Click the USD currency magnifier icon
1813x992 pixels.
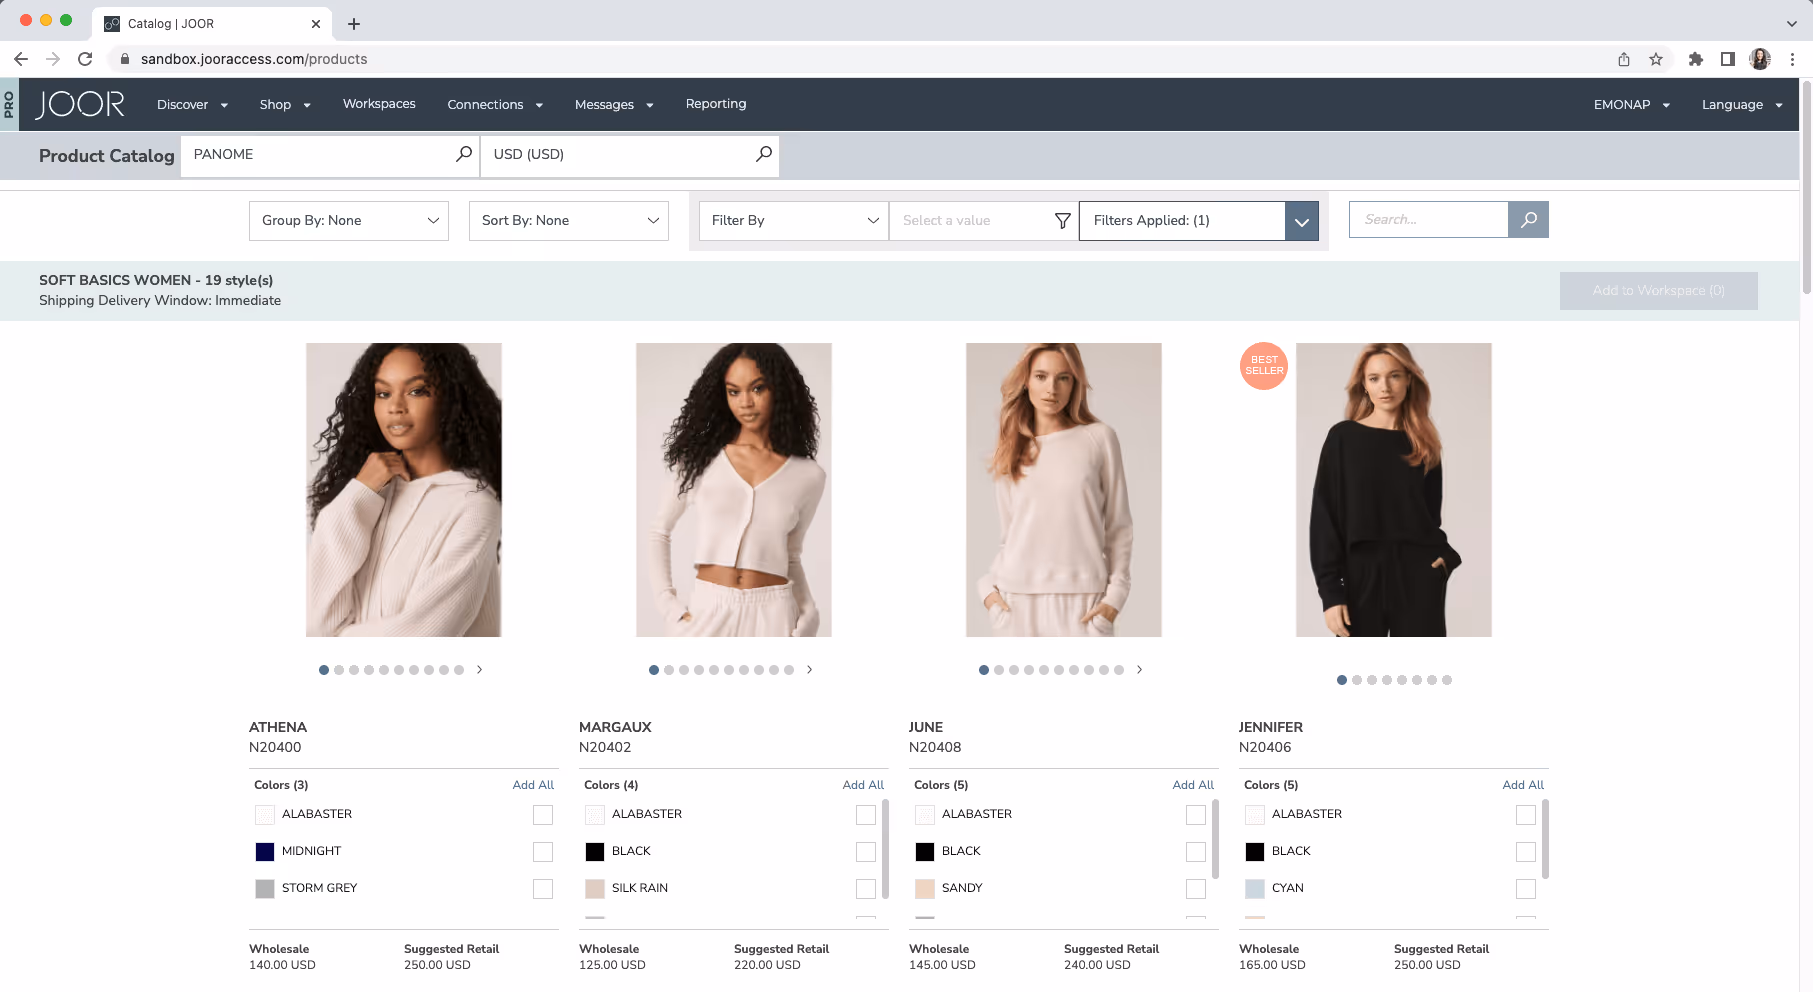point(764,154)
